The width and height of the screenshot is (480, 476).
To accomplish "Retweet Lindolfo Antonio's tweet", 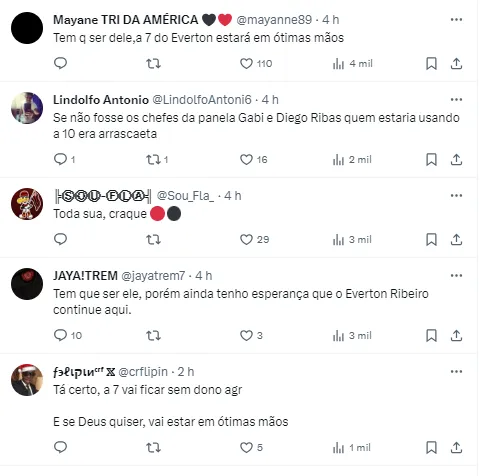I will tap(157, 160).
